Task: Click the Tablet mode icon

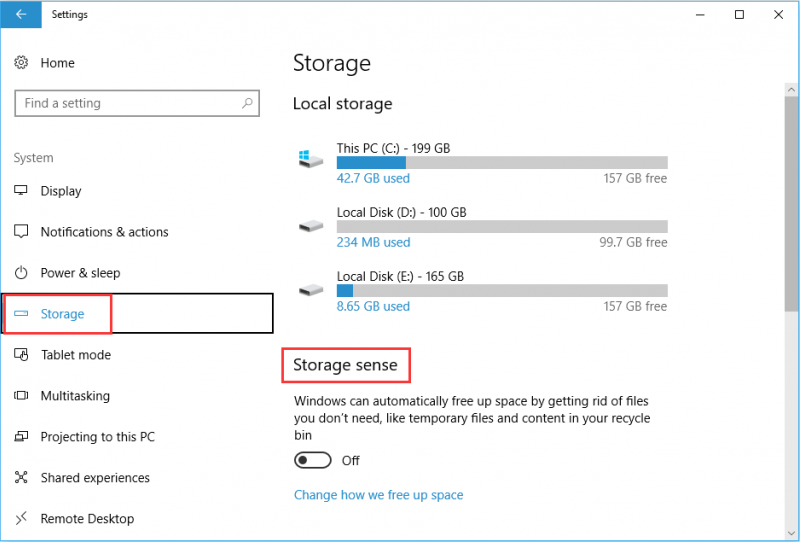Action: pyautogui.click(x=21, y=354)
